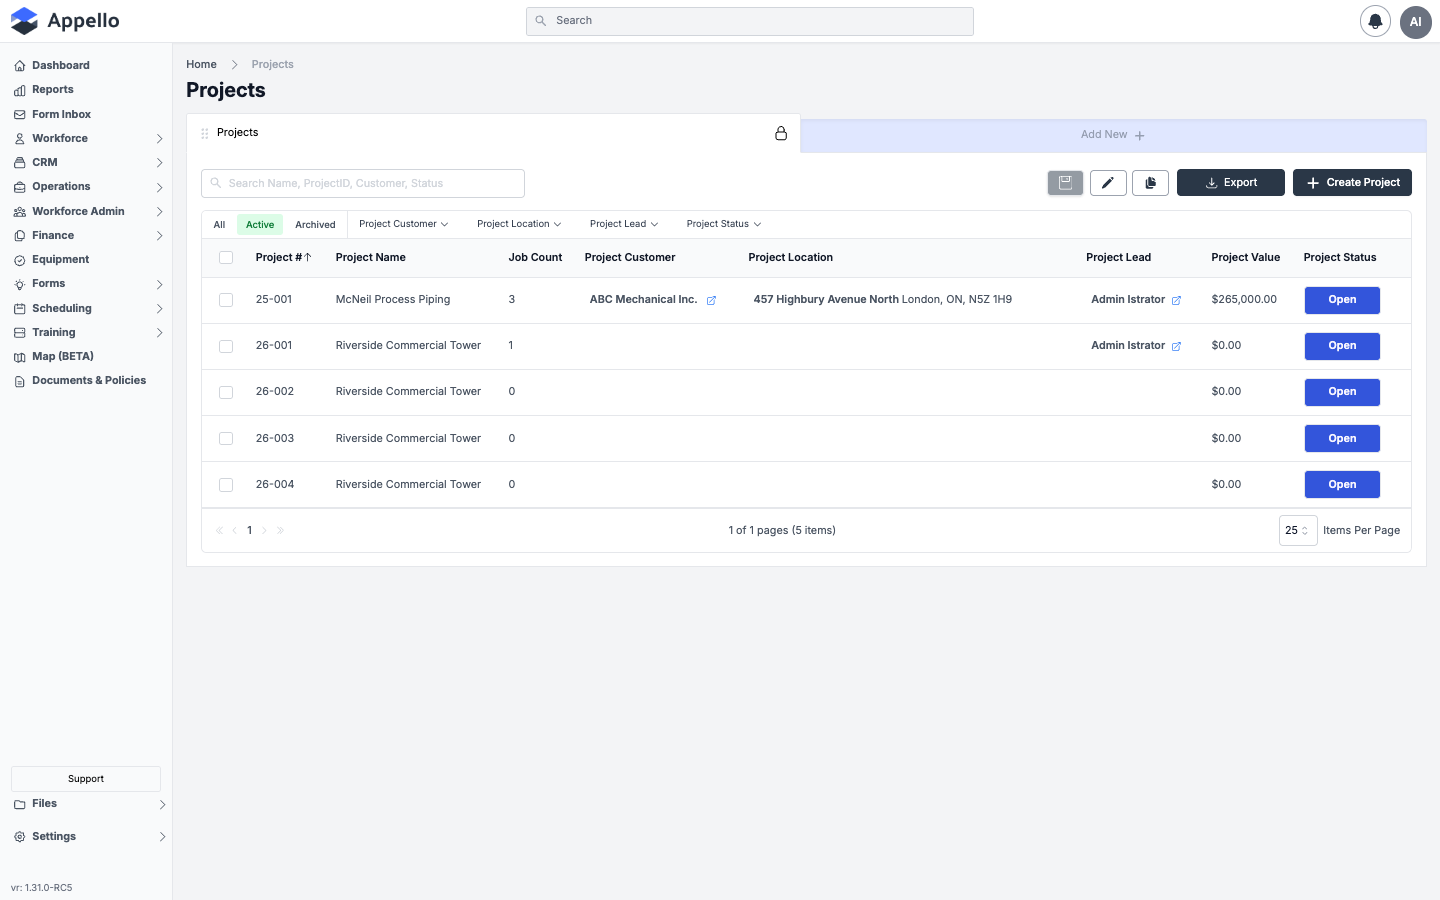Image resolution: width=1440 pixels, height=900 pixels.
Task: Expand the Workforce sidebar menu
Action: click(x=159, y=139)
